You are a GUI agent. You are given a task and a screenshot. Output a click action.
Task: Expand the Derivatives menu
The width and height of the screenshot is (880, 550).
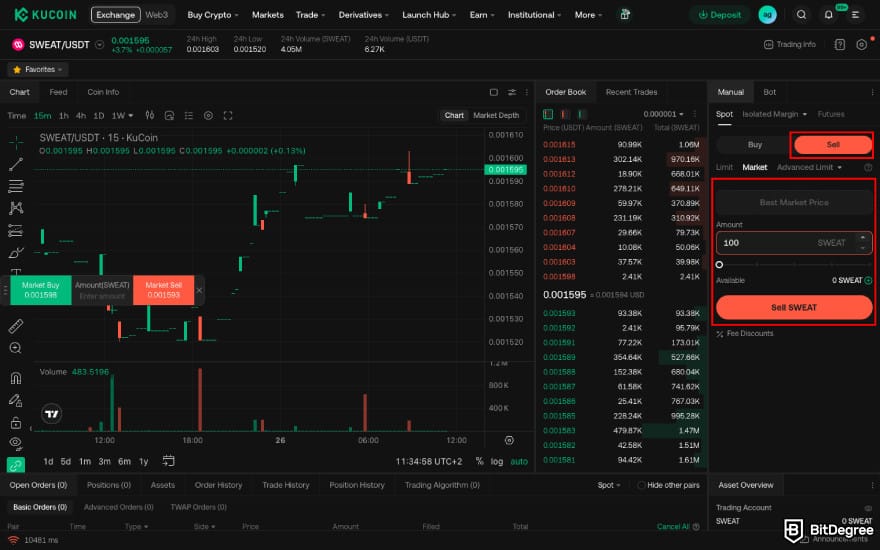click(363, 15)
